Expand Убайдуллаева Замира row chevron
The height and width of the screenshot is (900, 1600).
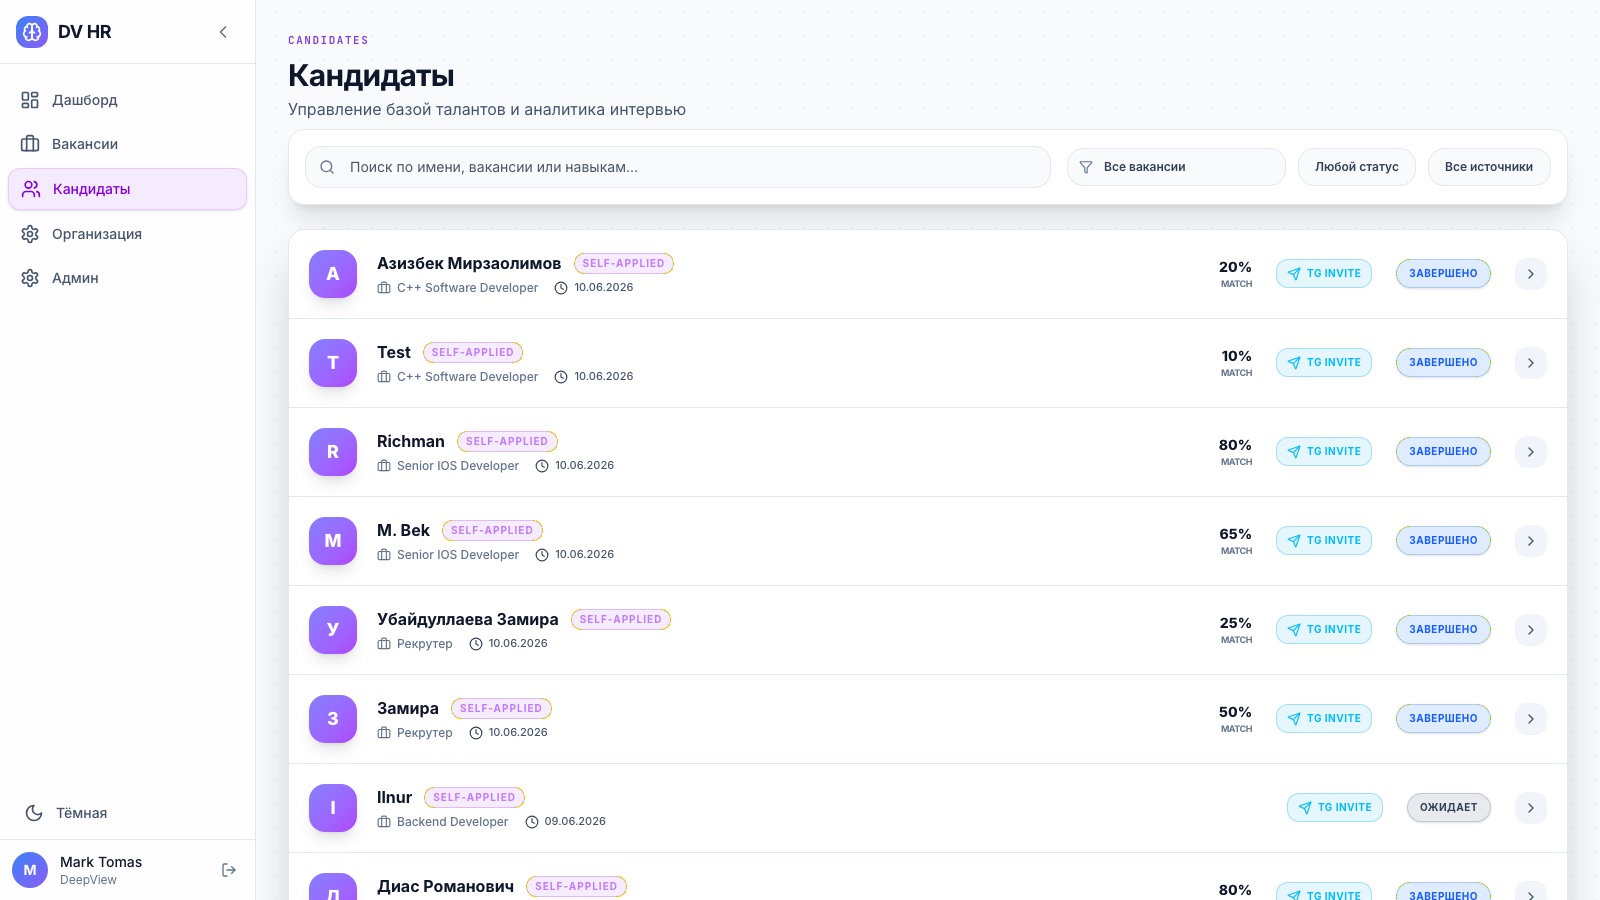point(1531,630)
